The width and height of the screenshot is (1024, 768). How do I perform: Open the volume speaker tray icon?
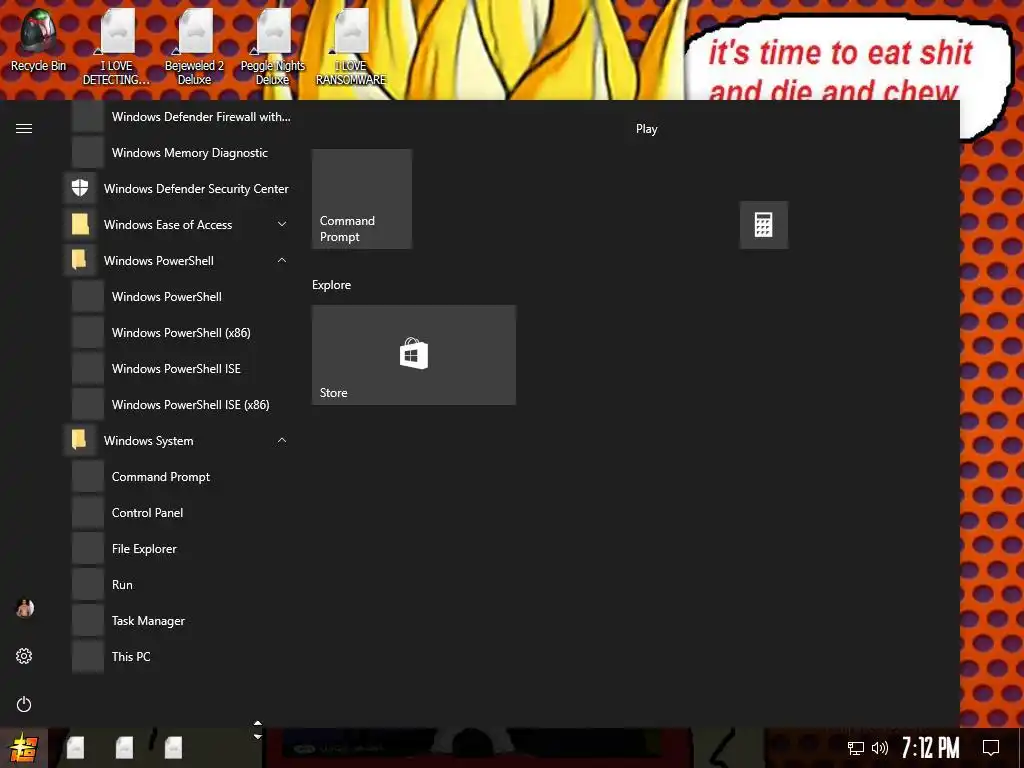880,748
